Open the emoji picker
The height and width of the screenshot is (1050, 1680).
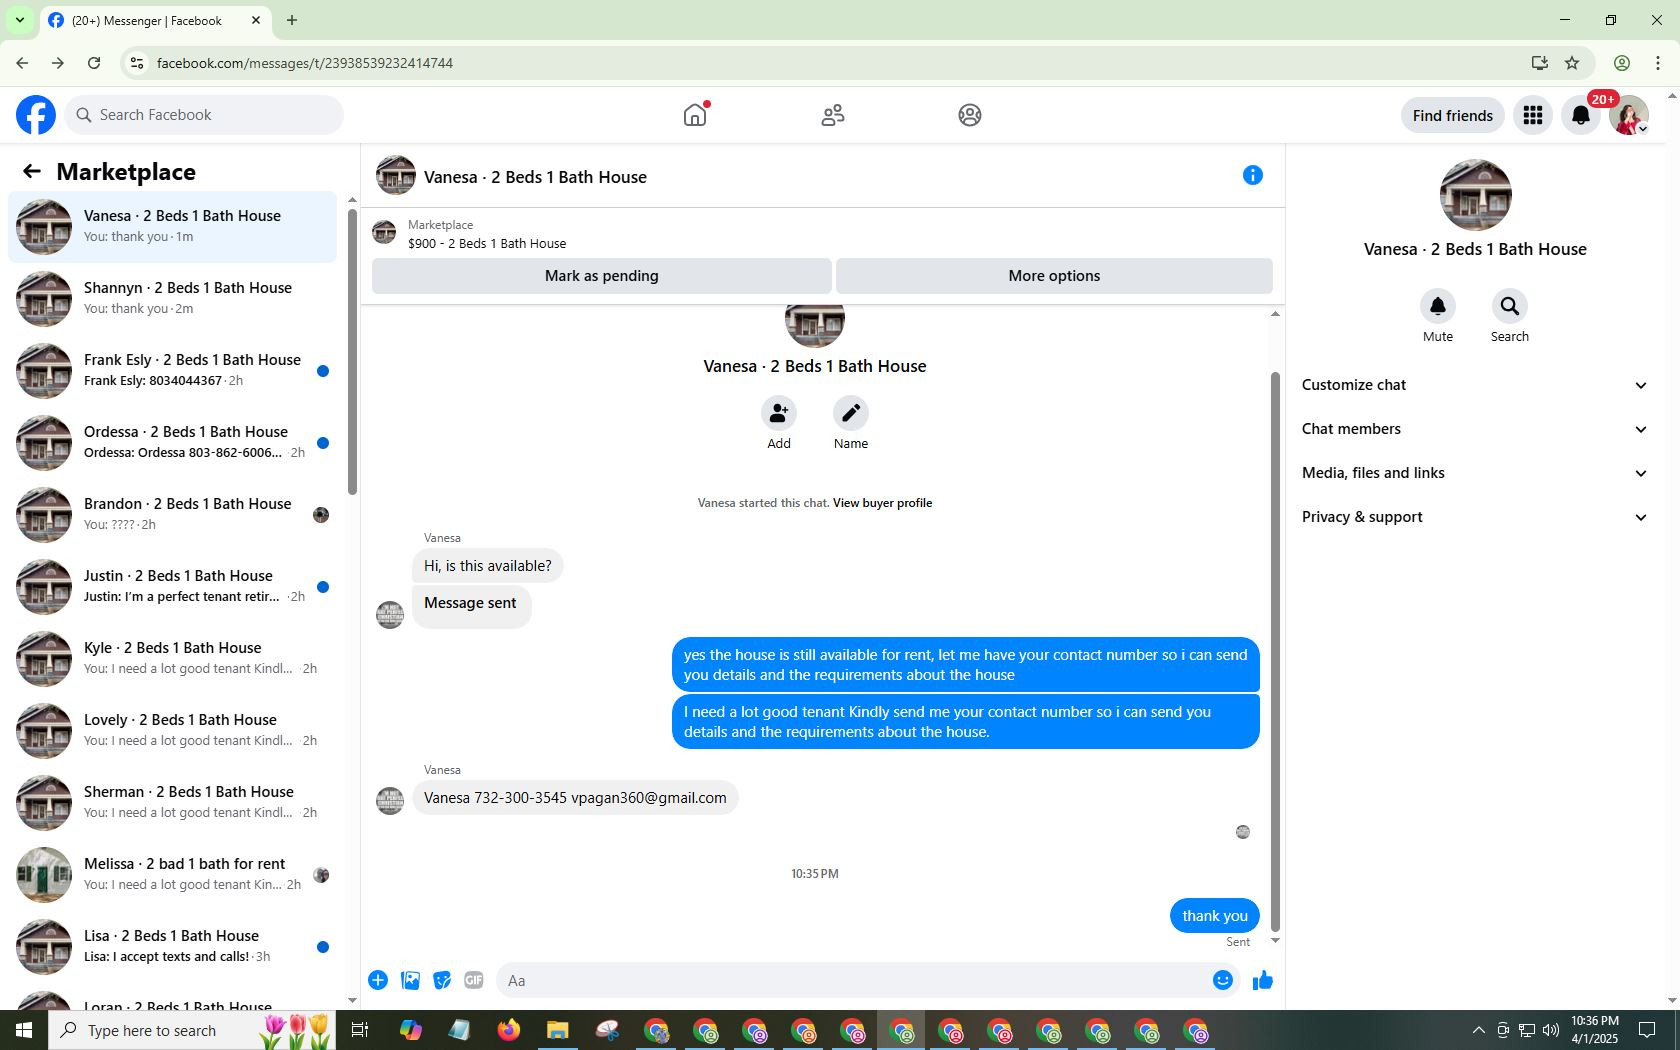[1222, 980]
